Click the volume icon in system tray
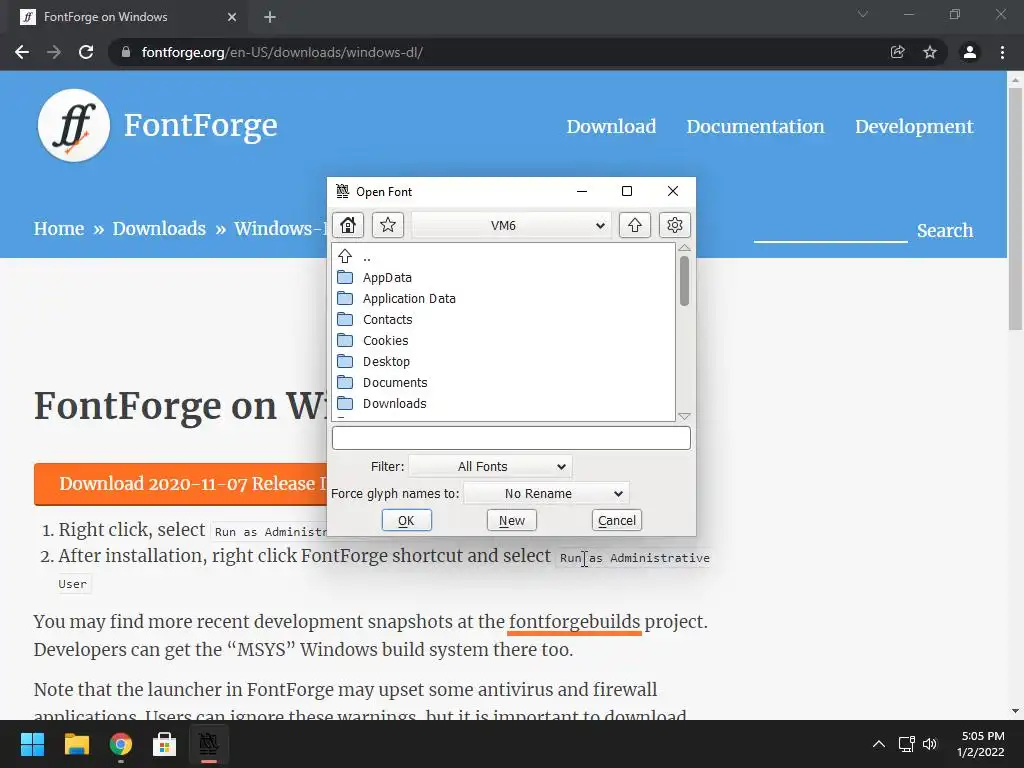The image size is (1024, 768). [930, 744]
